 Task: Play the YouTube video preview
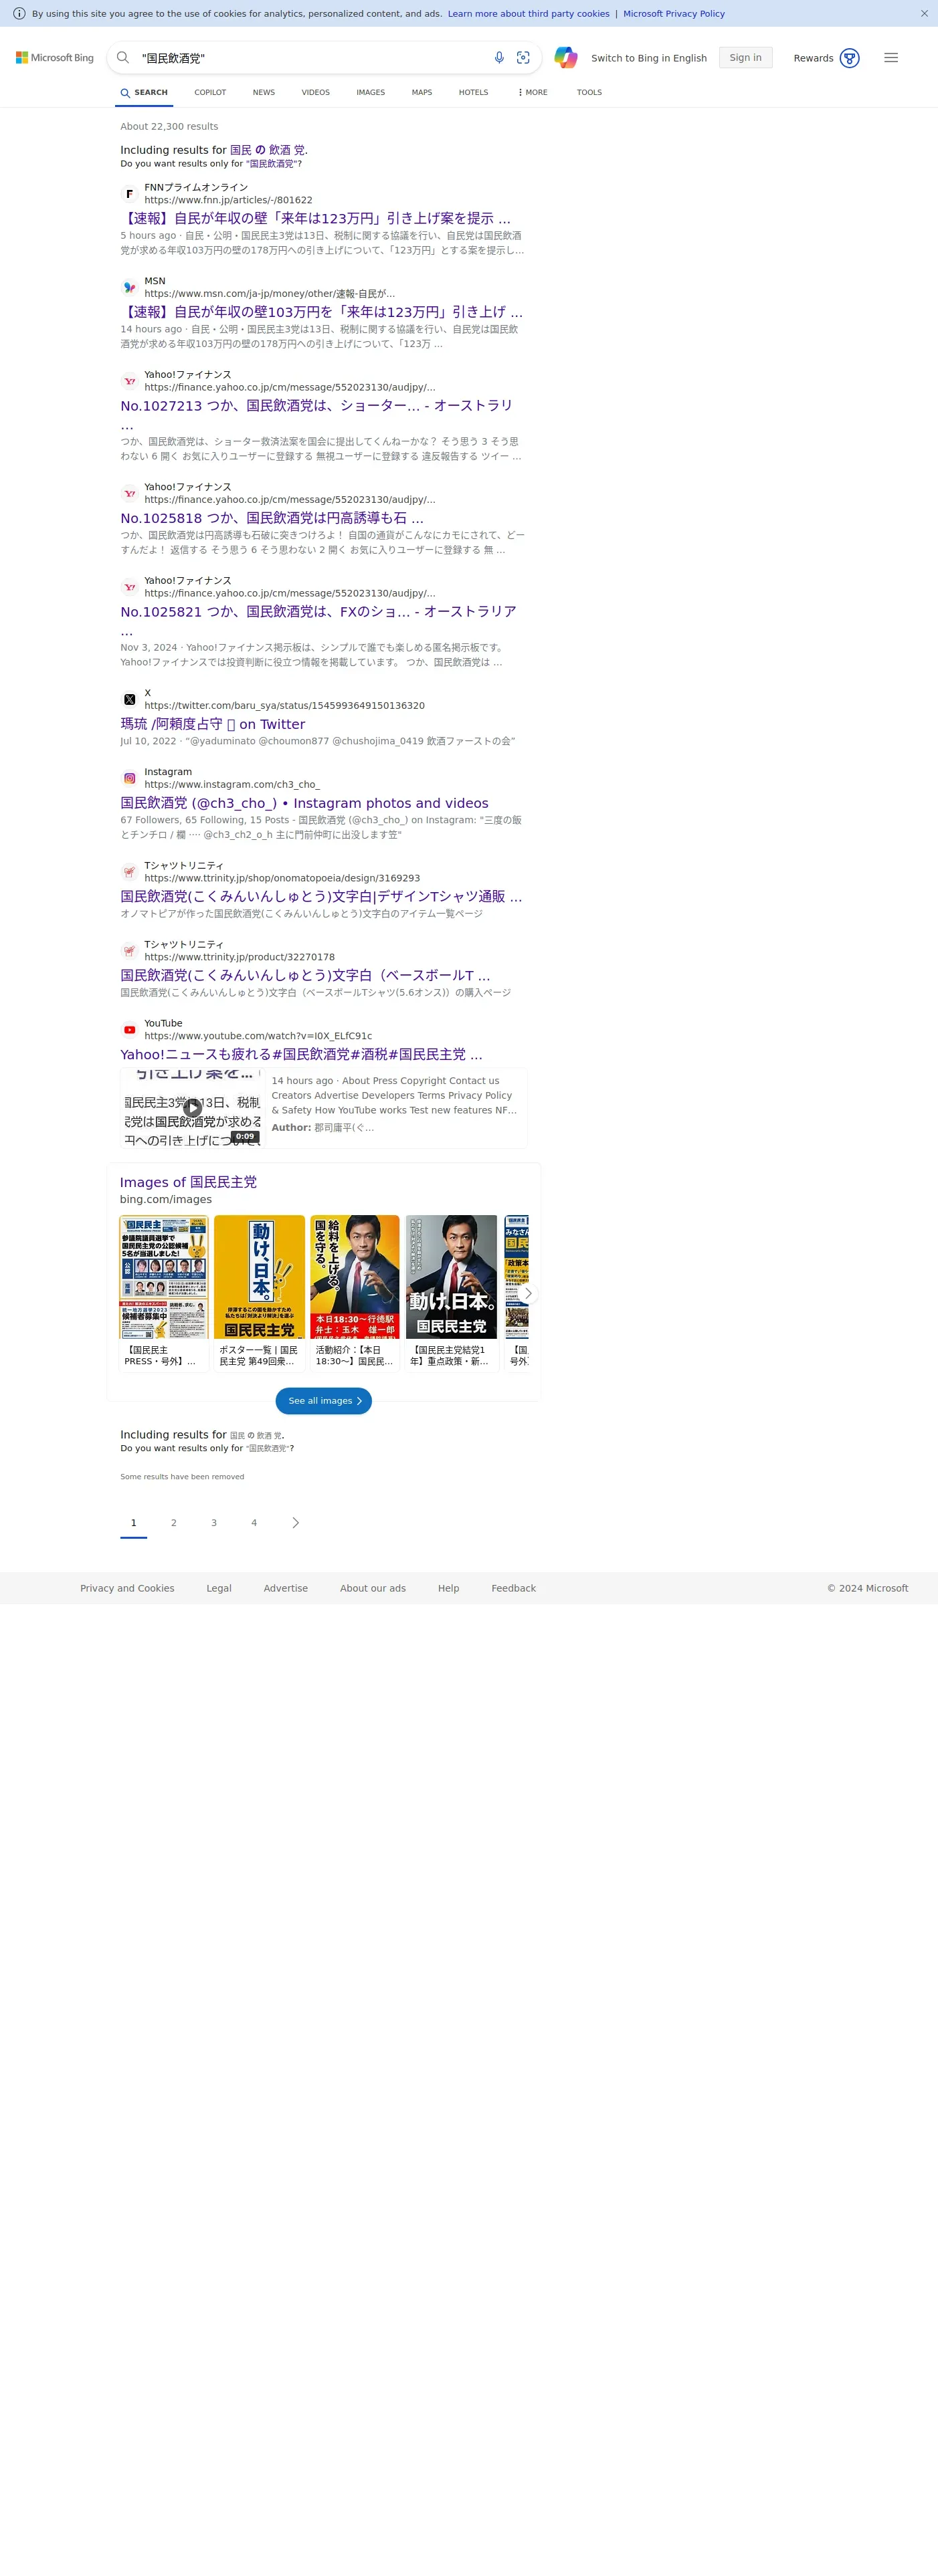pyautogui.click(x=193, y=1108)
